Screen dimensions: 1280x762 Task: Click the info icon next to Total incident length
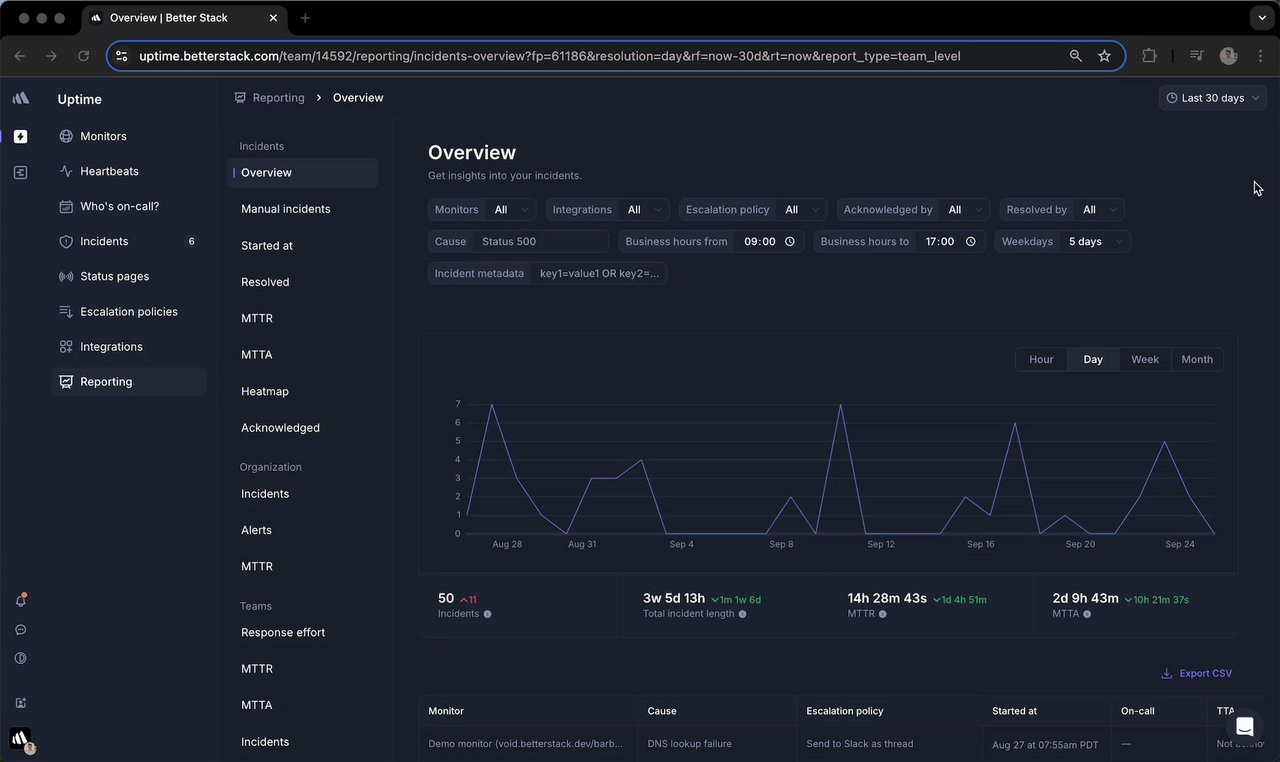click(742, 614)
